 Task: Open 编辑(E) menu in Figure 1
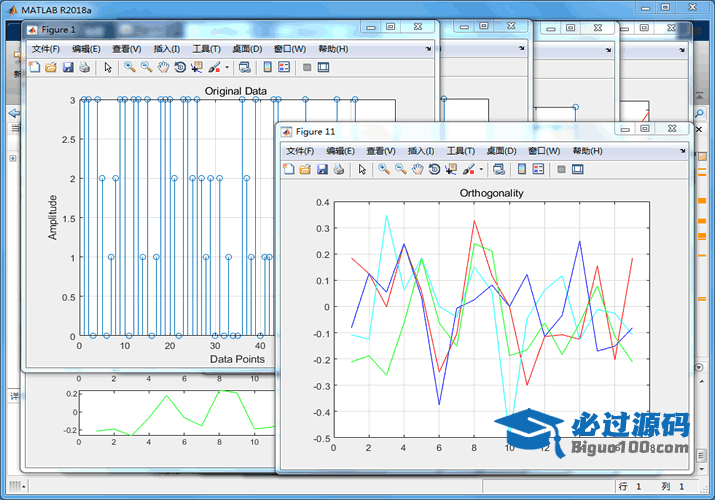pyautogui.click(x=86, y=49)
